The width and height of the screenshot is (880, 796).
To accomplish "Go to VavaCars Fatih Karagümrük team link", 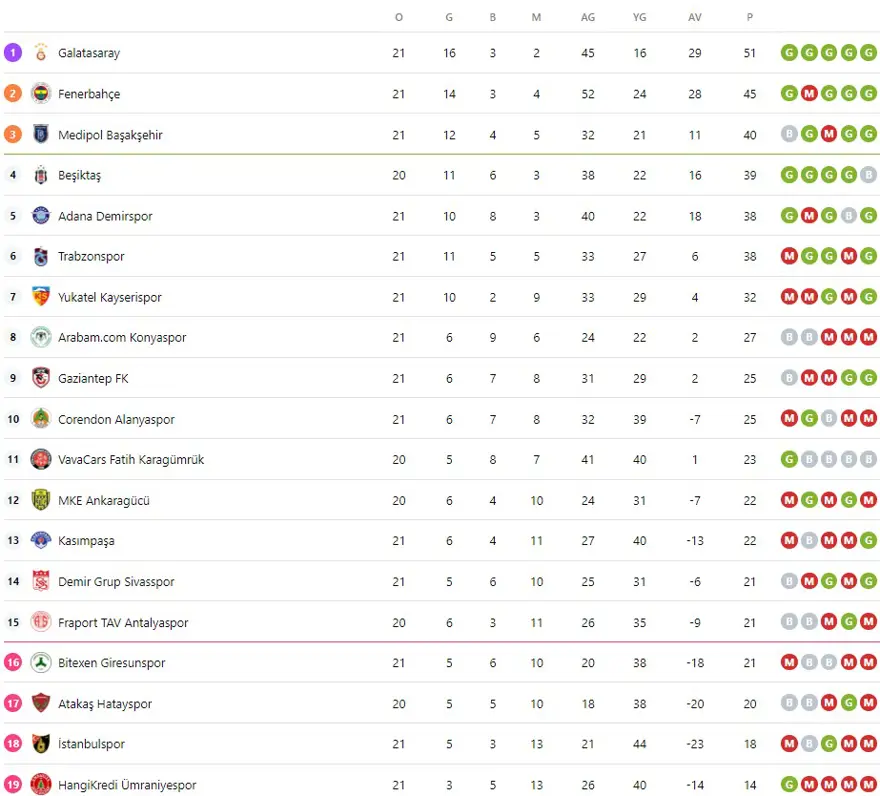I will (x=131, y=460).
